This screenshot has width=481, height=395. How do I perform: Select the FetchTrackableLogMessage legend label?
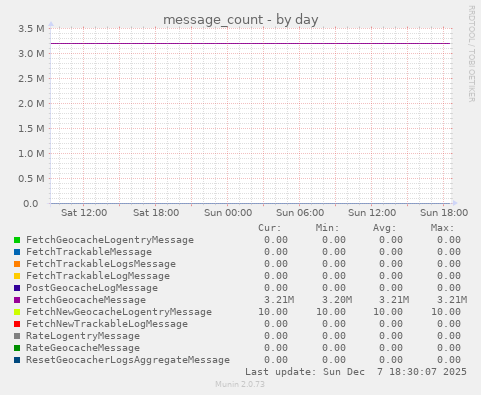point(98,276)
